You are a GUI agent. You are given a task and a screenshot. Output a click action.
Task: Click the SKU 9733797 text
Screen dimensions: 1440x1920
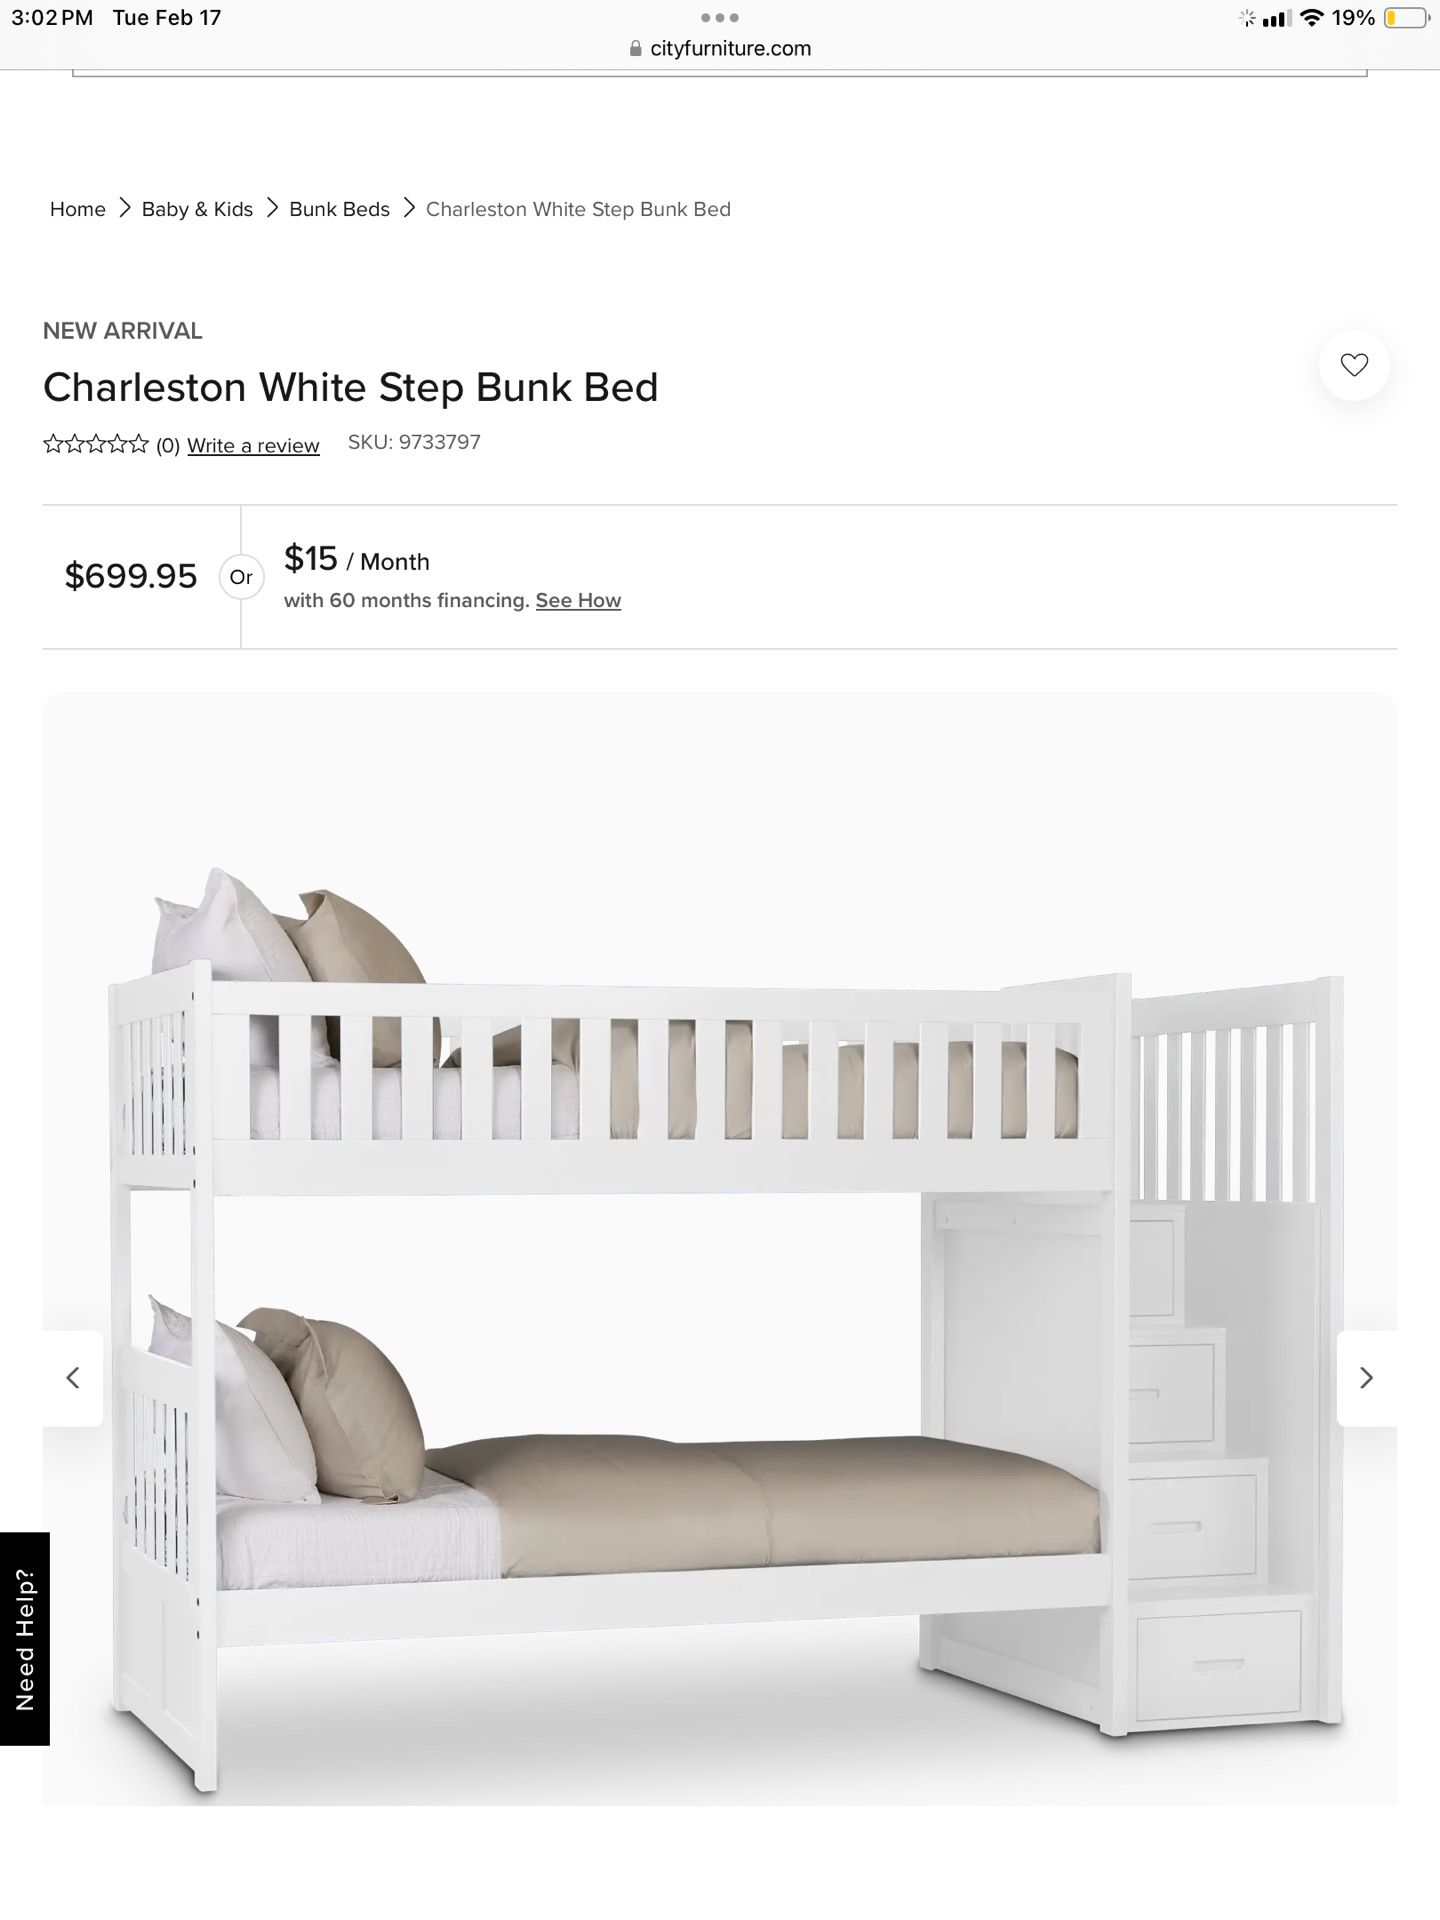(414, 442)
